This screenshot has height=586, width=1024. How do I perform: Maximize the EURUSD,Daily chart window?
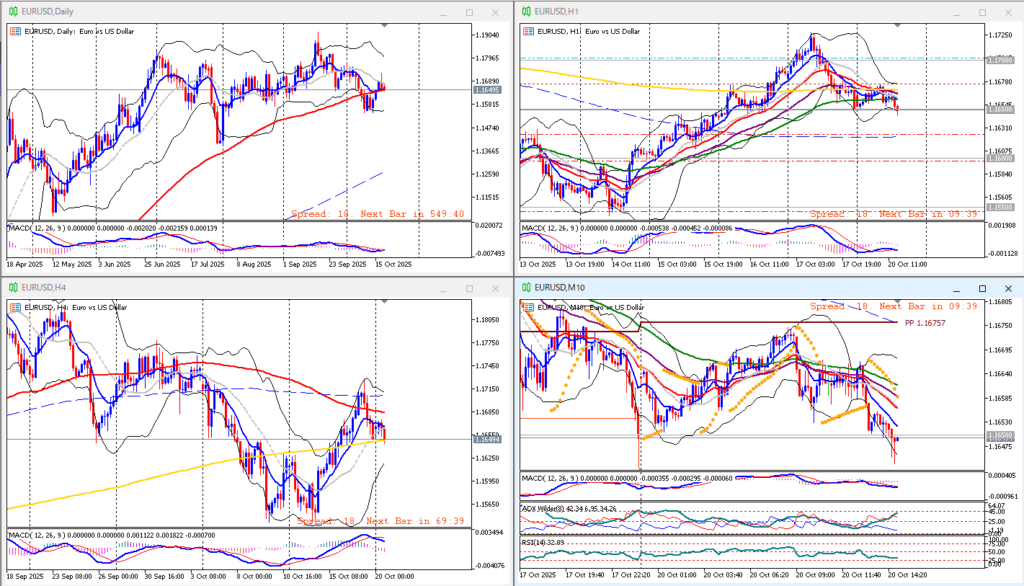[470, 12]
